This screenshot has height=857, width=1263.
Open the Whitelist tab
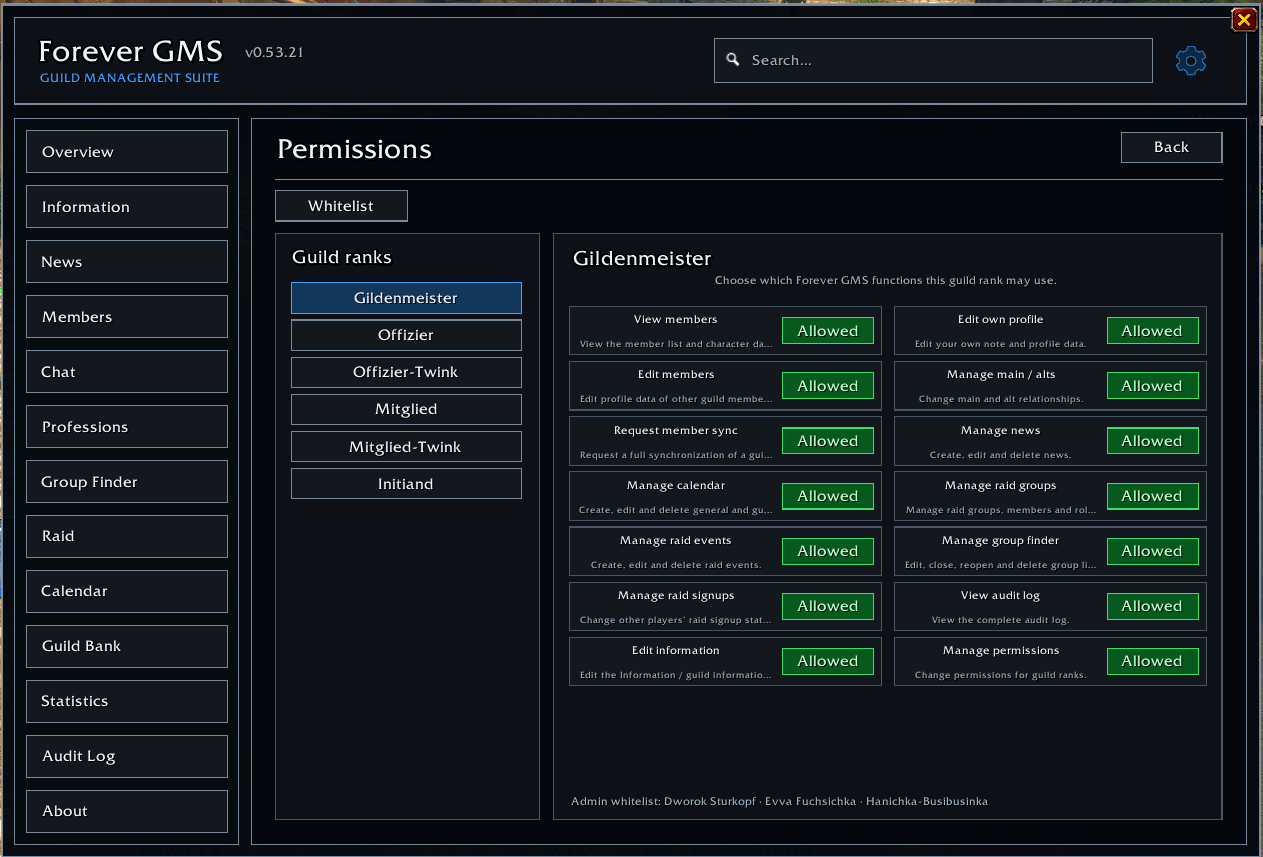click(341, 206)
